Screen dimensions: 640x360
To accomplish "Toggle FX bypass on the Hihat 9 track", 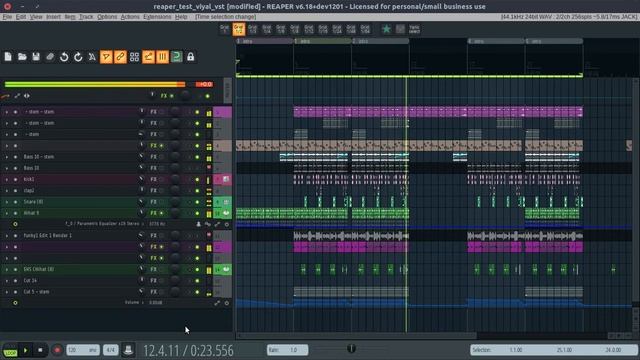I will pyautogui.click(x=162, y=213).
